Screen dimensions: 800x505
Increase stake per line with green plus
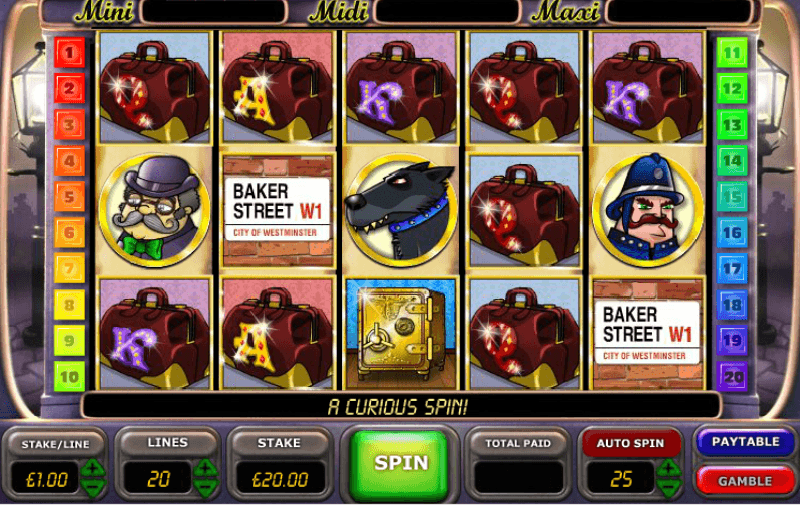coord(93,468)
